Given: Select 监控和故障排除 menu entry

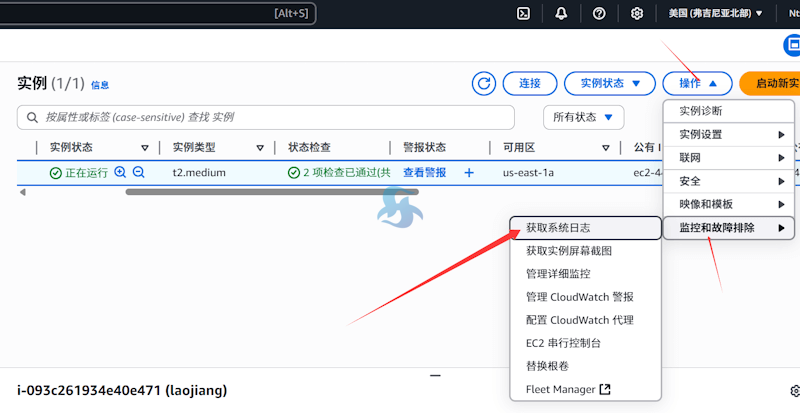Looking at the screenshot, I should (729, 228).
